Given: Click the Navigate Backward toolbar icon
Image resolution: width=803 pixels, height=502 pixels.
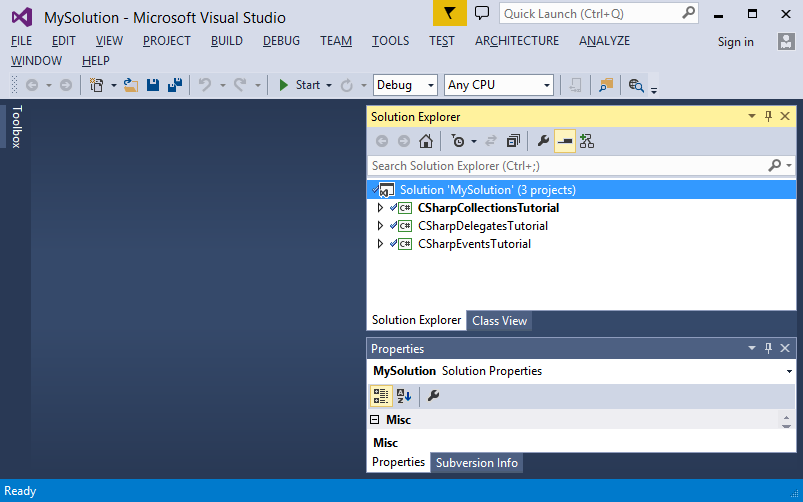Looking at the screenshot, I should (x=32, y=85).
